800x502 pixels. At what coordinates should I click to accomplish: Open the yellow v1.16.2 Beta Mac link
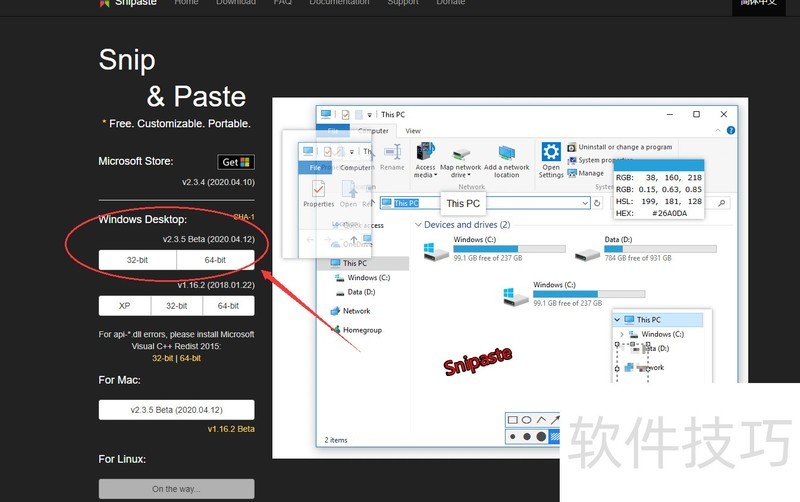coord(231,429)
